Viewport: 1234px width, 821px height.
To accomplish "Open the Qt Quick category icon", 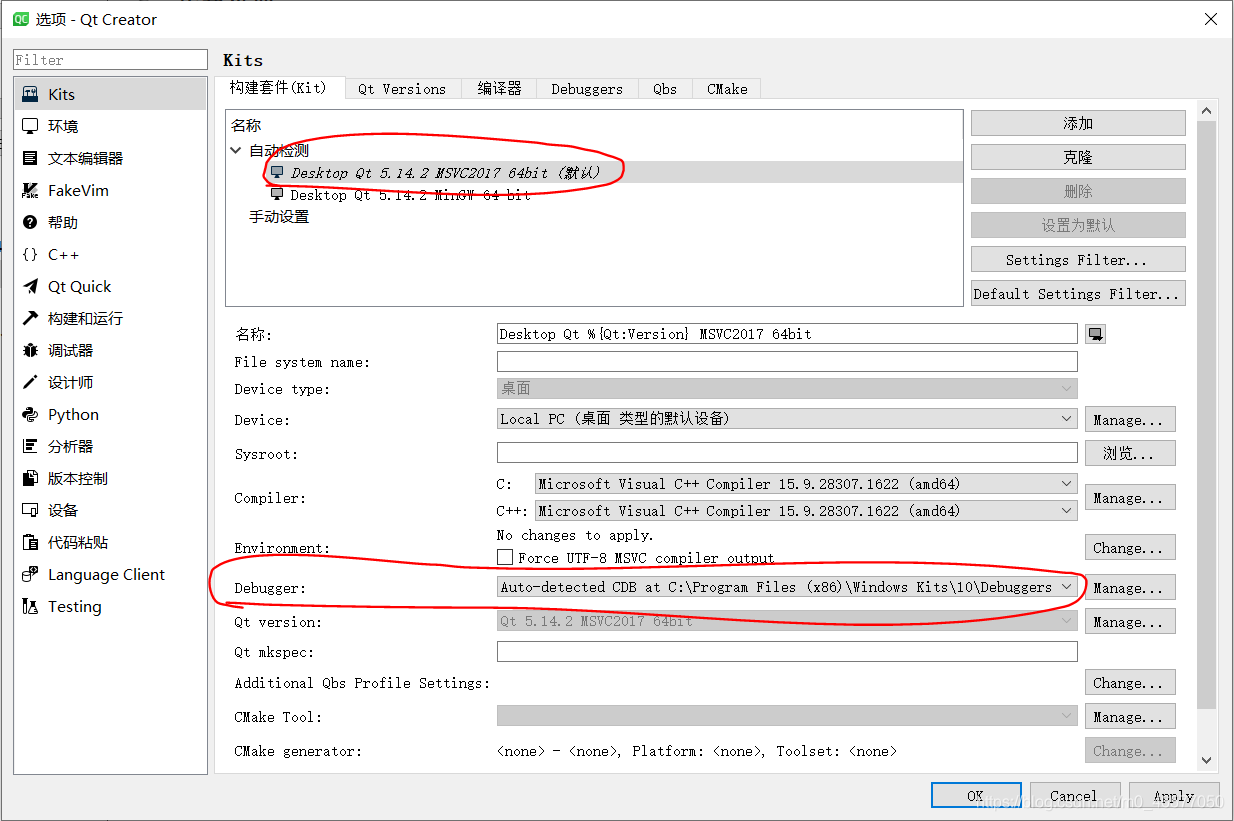I will [30, 286].
